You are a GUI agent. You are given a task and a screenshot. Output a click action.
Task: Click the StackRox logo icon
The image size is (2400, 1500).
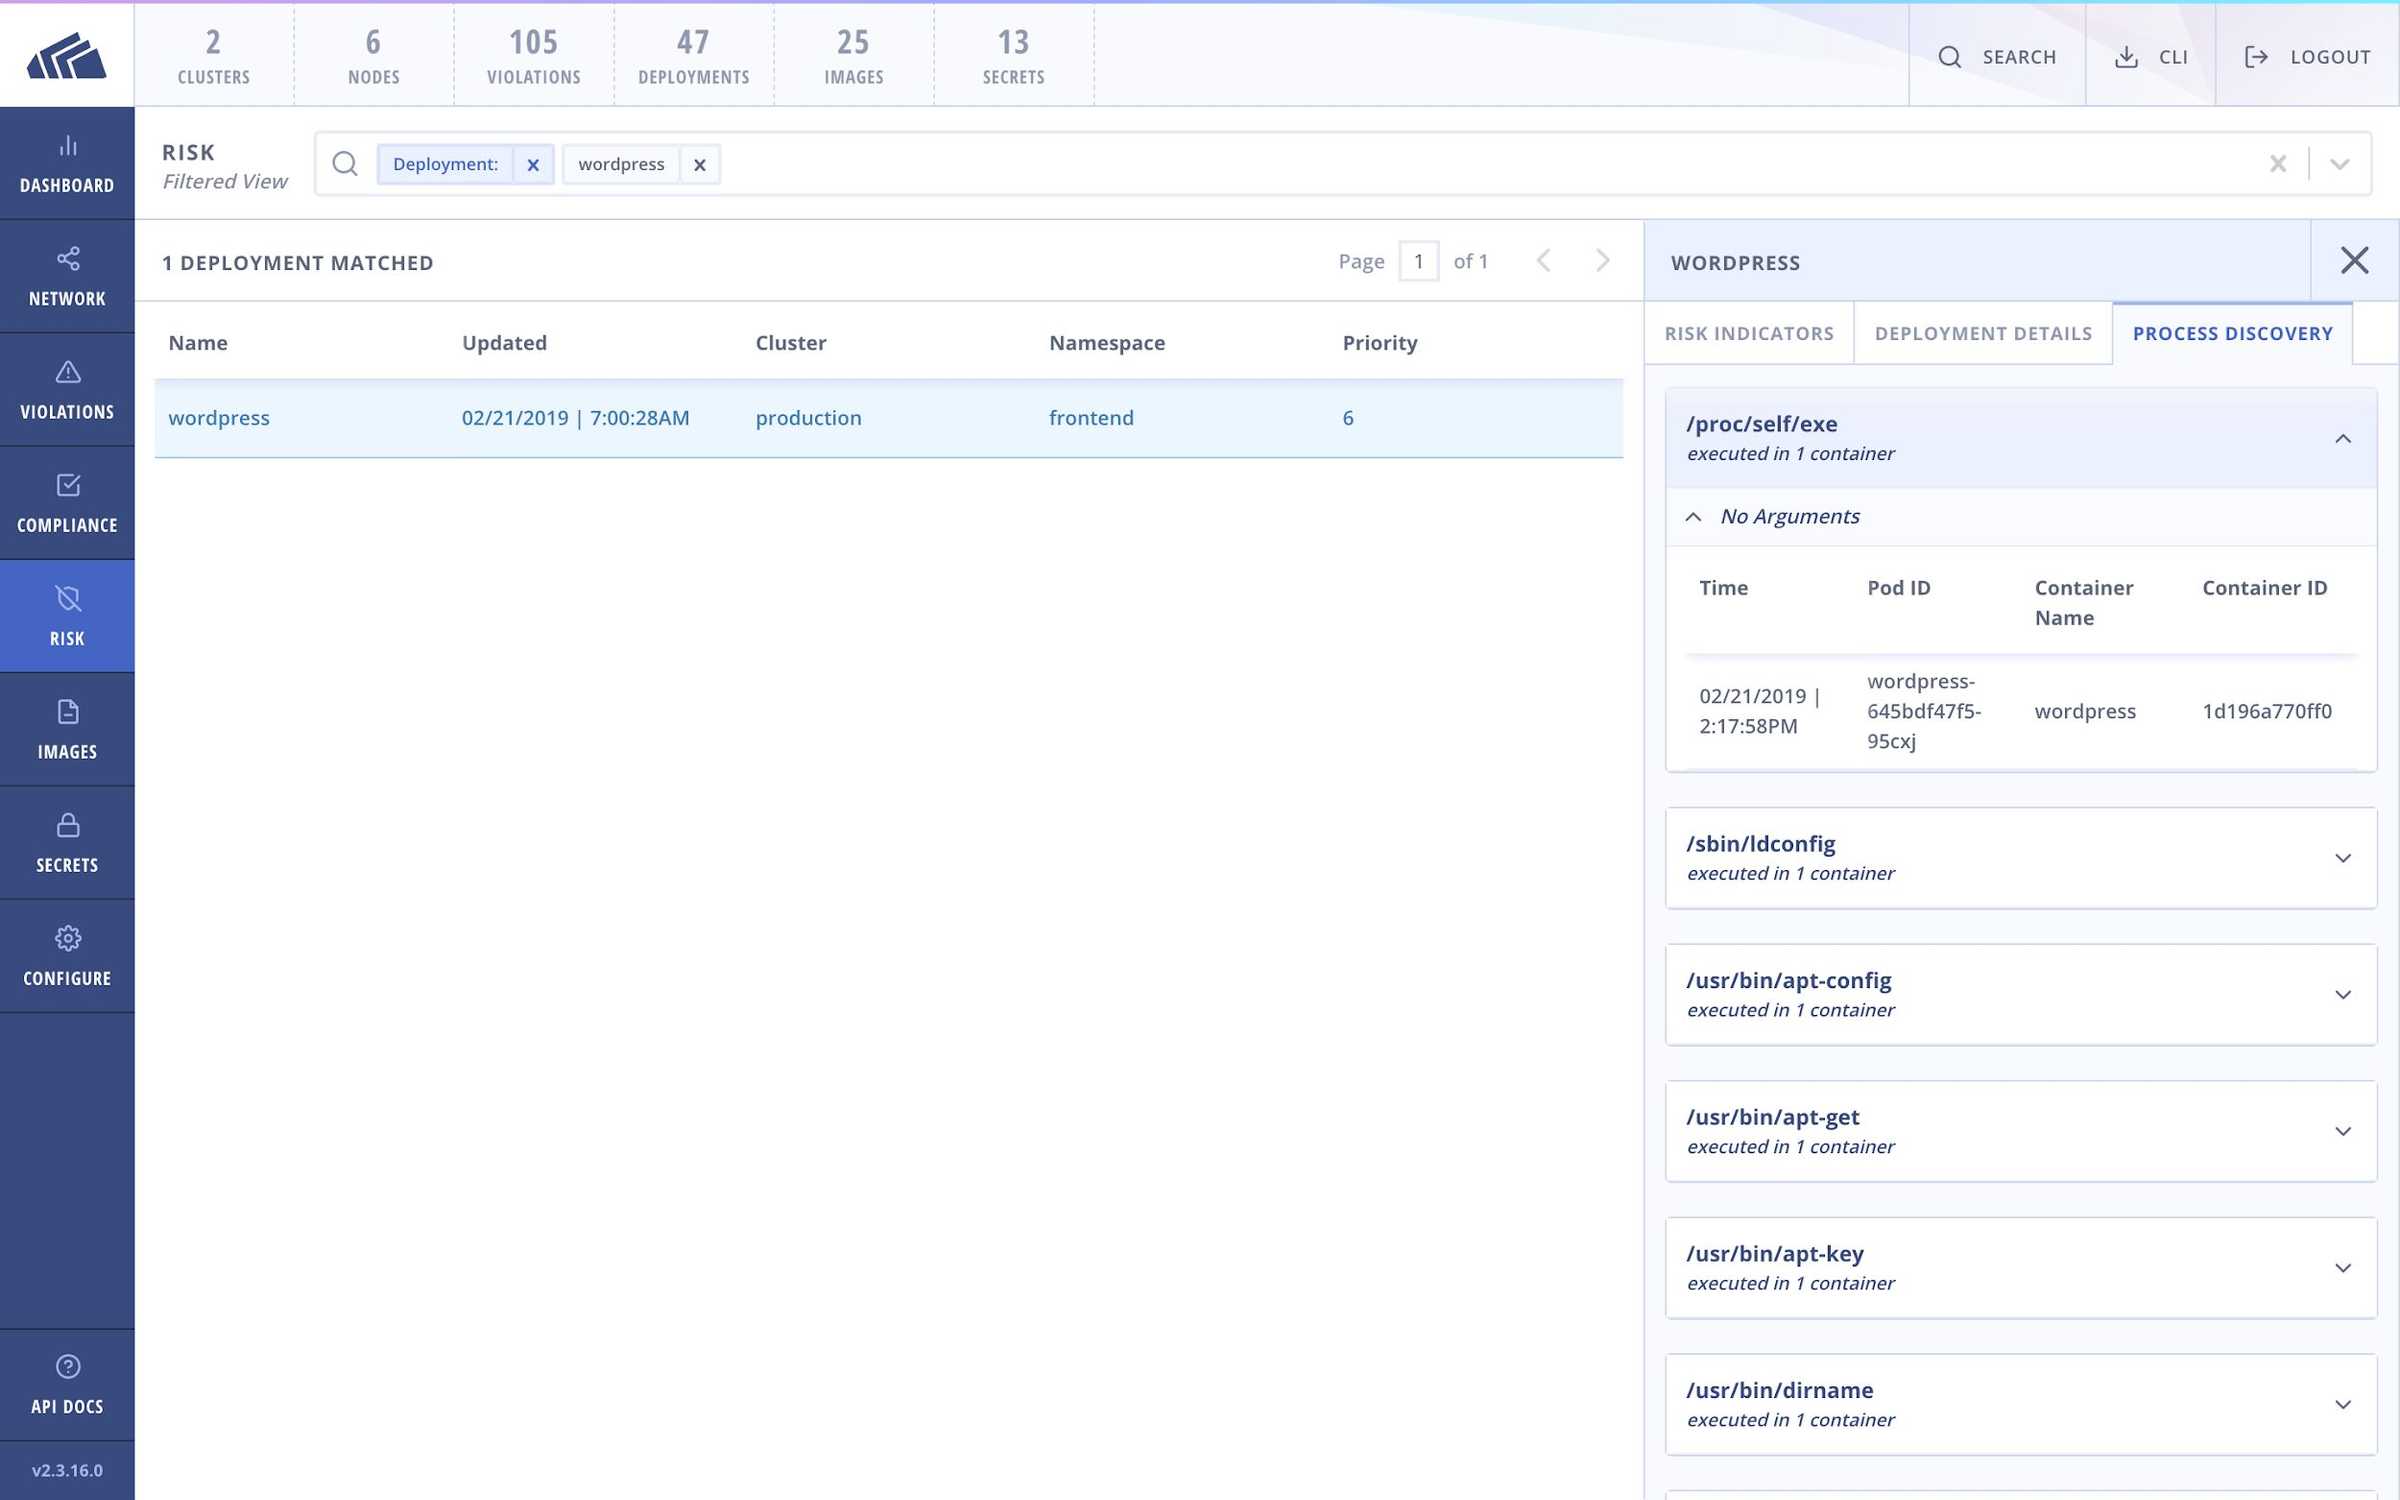coord(66,55)
